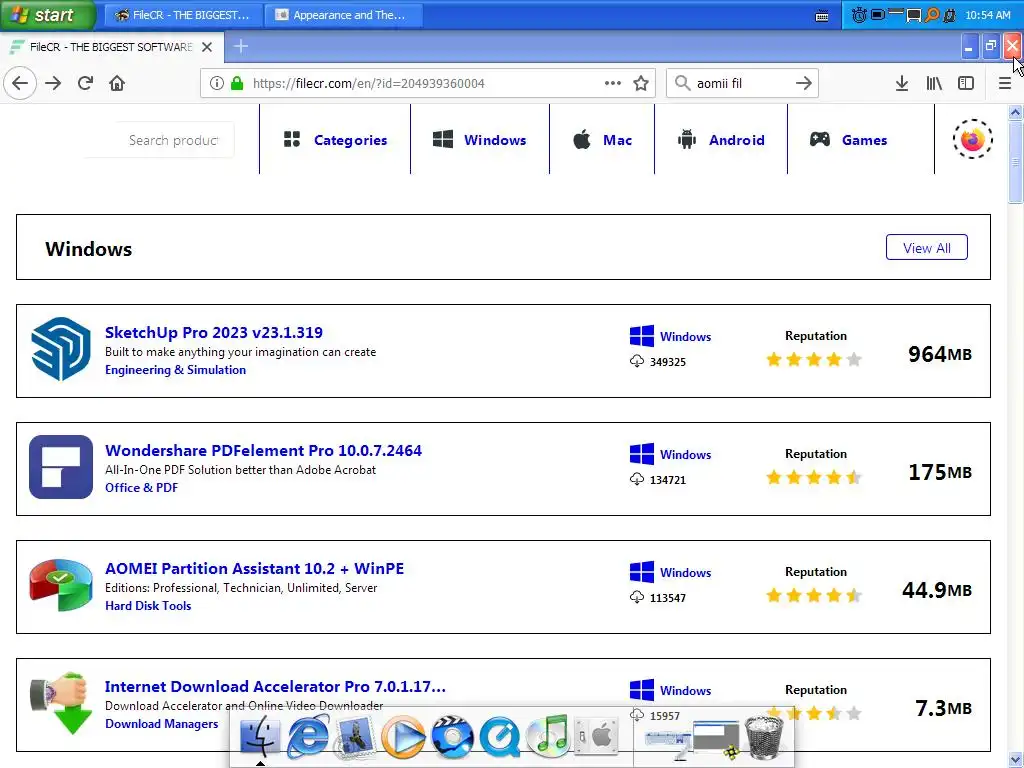Click the Windows platform label in AOMEI row
This screenshot has width=1024, height=768.
click(x=685, y=573)
